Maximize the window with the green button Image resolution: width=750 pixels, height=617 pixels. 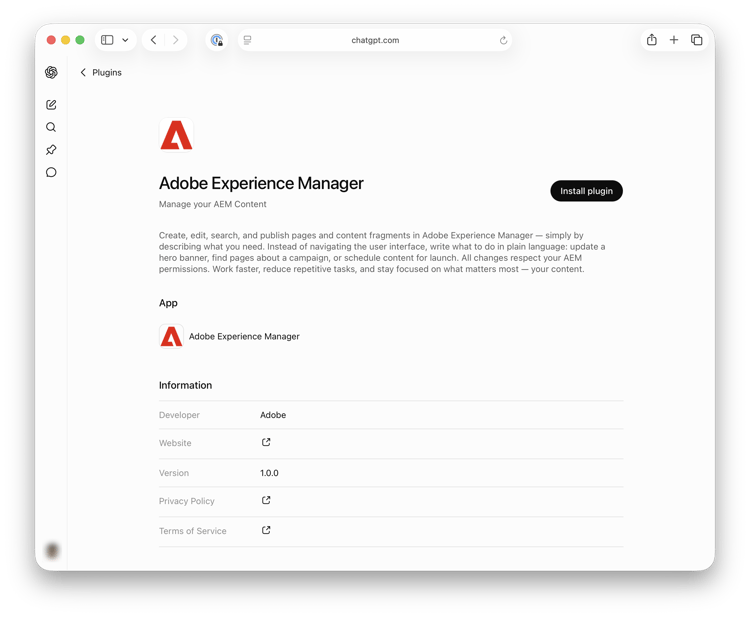pos(80,40)
